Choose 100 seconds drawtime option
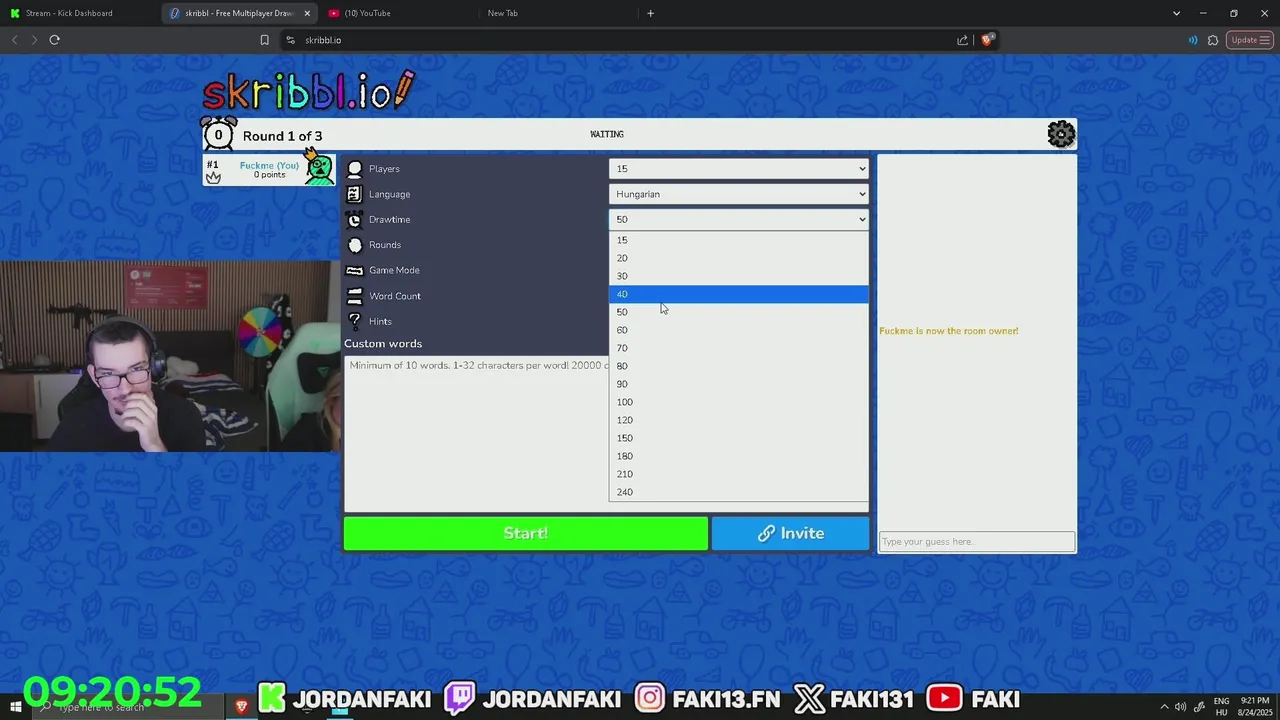The height and width of the screenshot is (720, 1280). pos(738,402)
